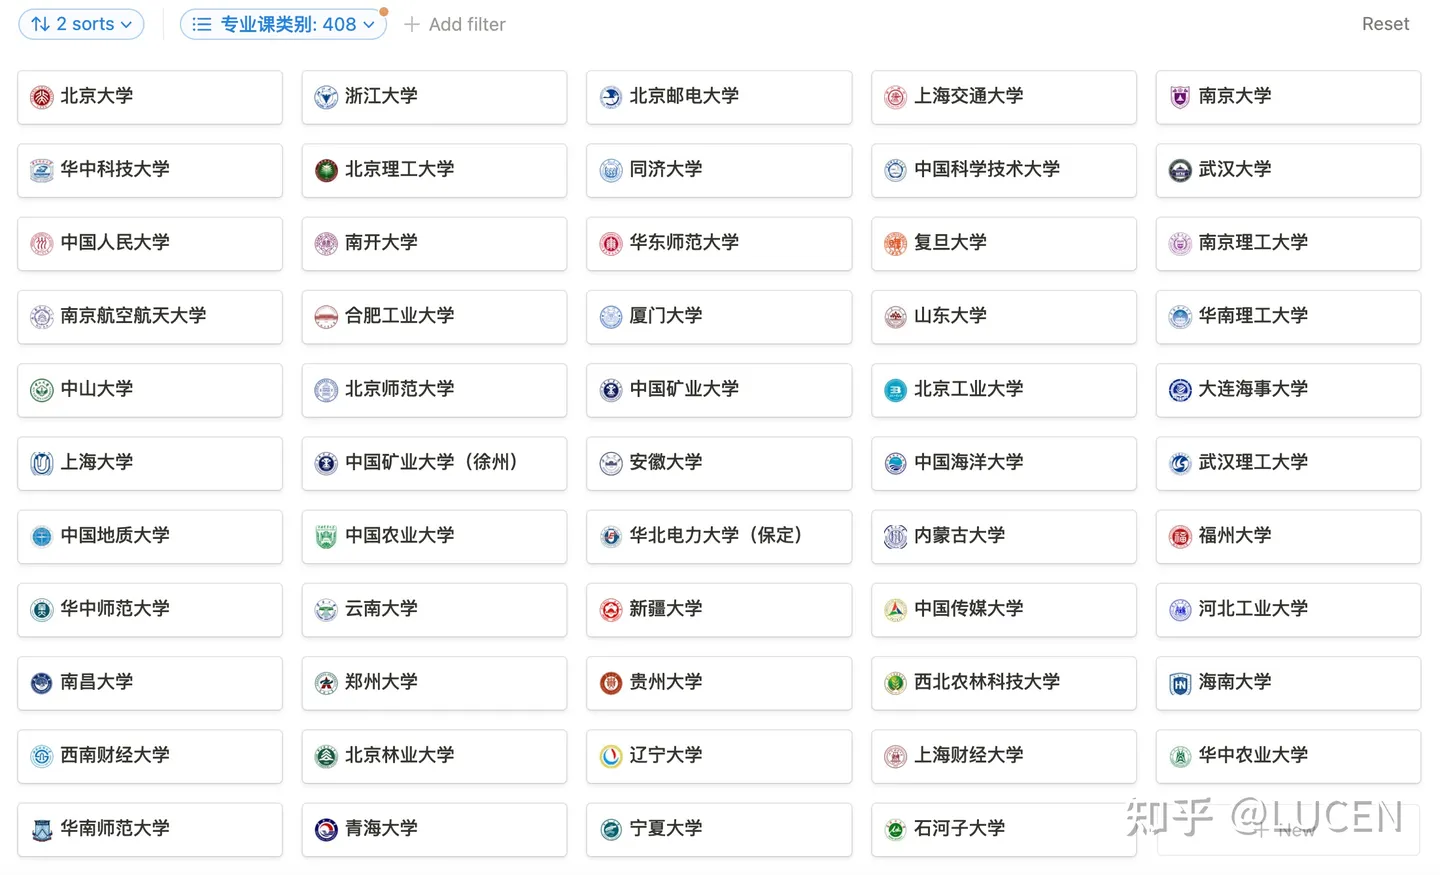Open the 云南大学 card
Viewport: 1440px width, 875px height.
(434, 609)
